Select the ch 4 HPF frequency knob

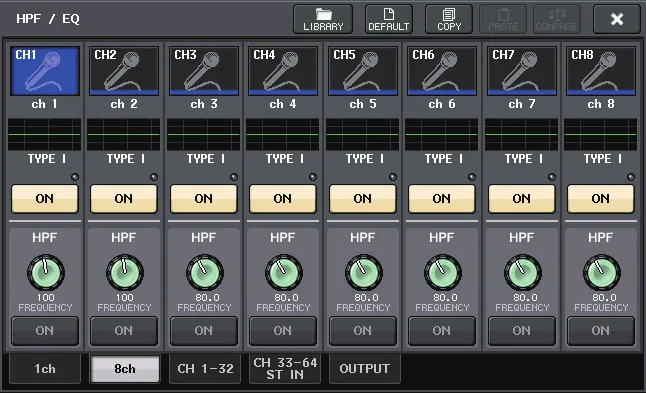pos(284,273)
